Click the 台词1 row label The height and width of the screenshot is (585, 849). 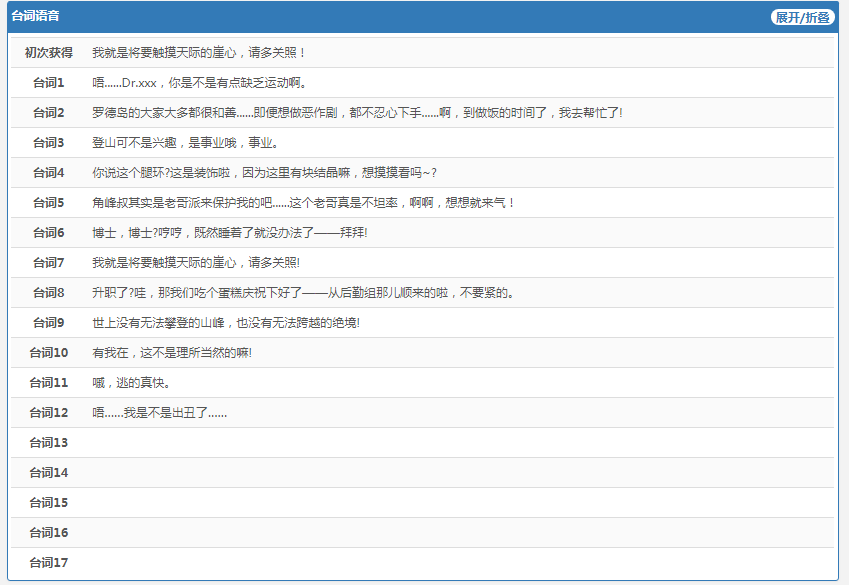48,82
